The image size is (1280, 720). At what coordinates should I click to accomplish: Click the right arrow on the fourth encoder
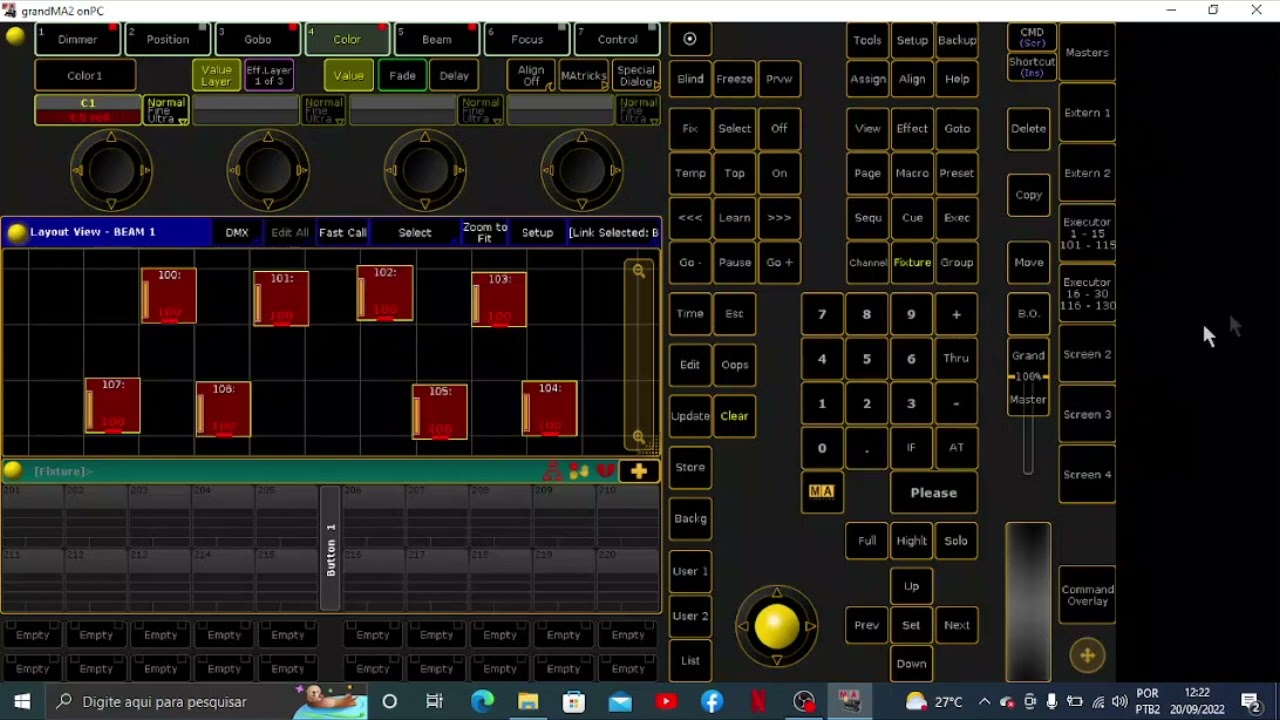point(617,171)
